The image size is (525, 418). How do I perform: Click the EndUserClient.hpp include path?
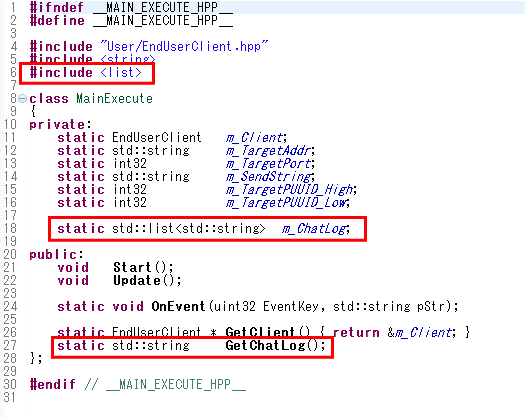coord(184,46)
